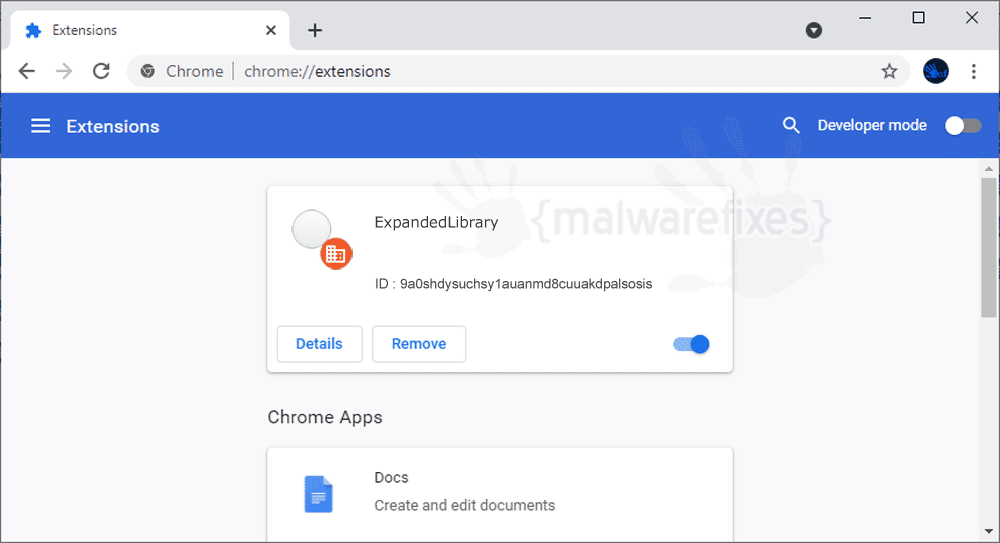Close the Extensions tab
This screenshot has height=543, width=1000.
coord(271,30)
